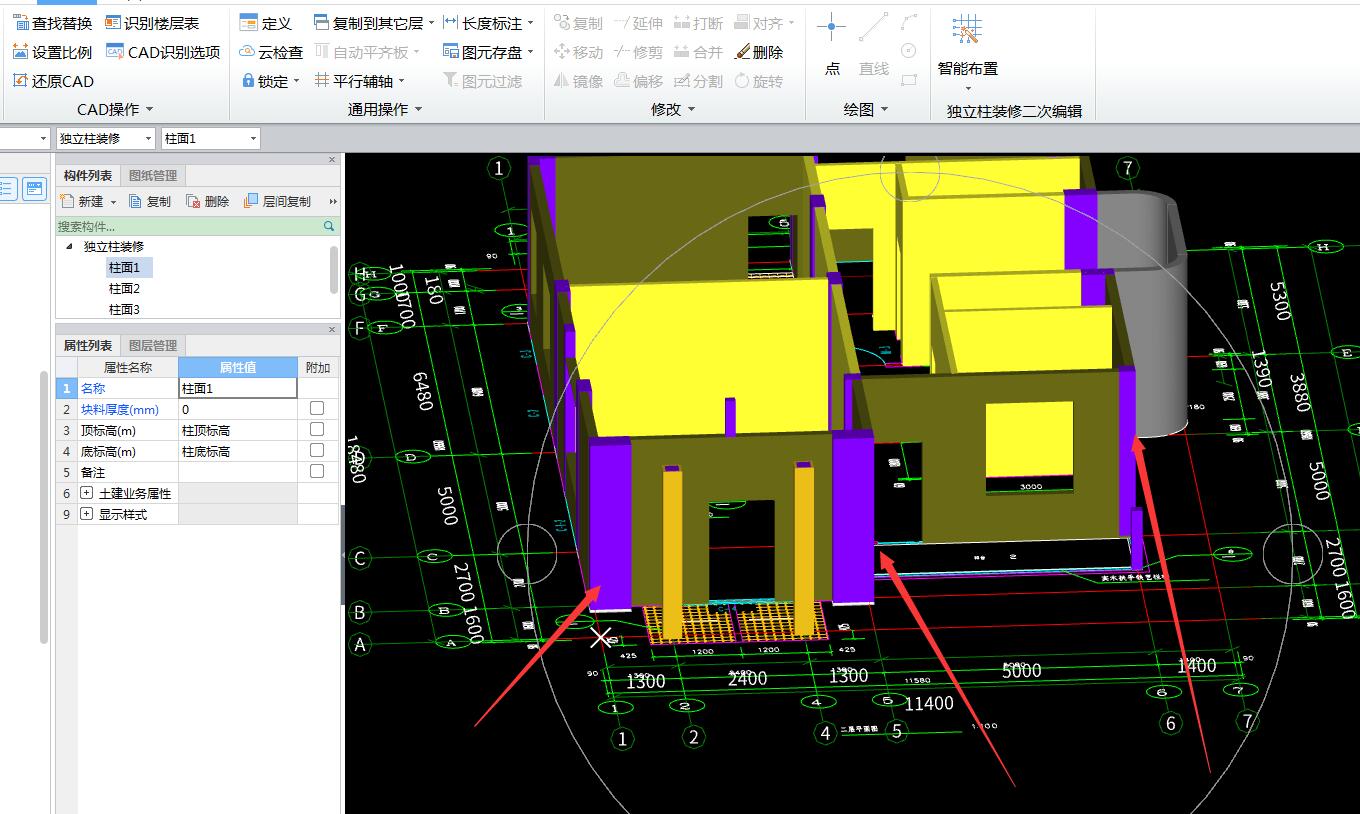
Task: Tick the 附加 checkbox for 块料厚度(mm)
Action: pos(317,409)
